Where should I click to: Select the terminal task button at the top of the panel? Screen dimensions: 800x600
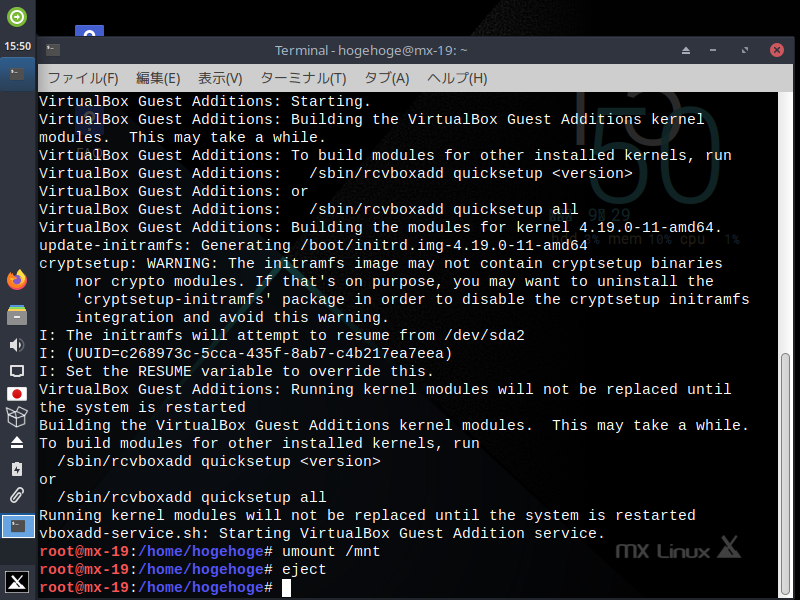point(17,74)
